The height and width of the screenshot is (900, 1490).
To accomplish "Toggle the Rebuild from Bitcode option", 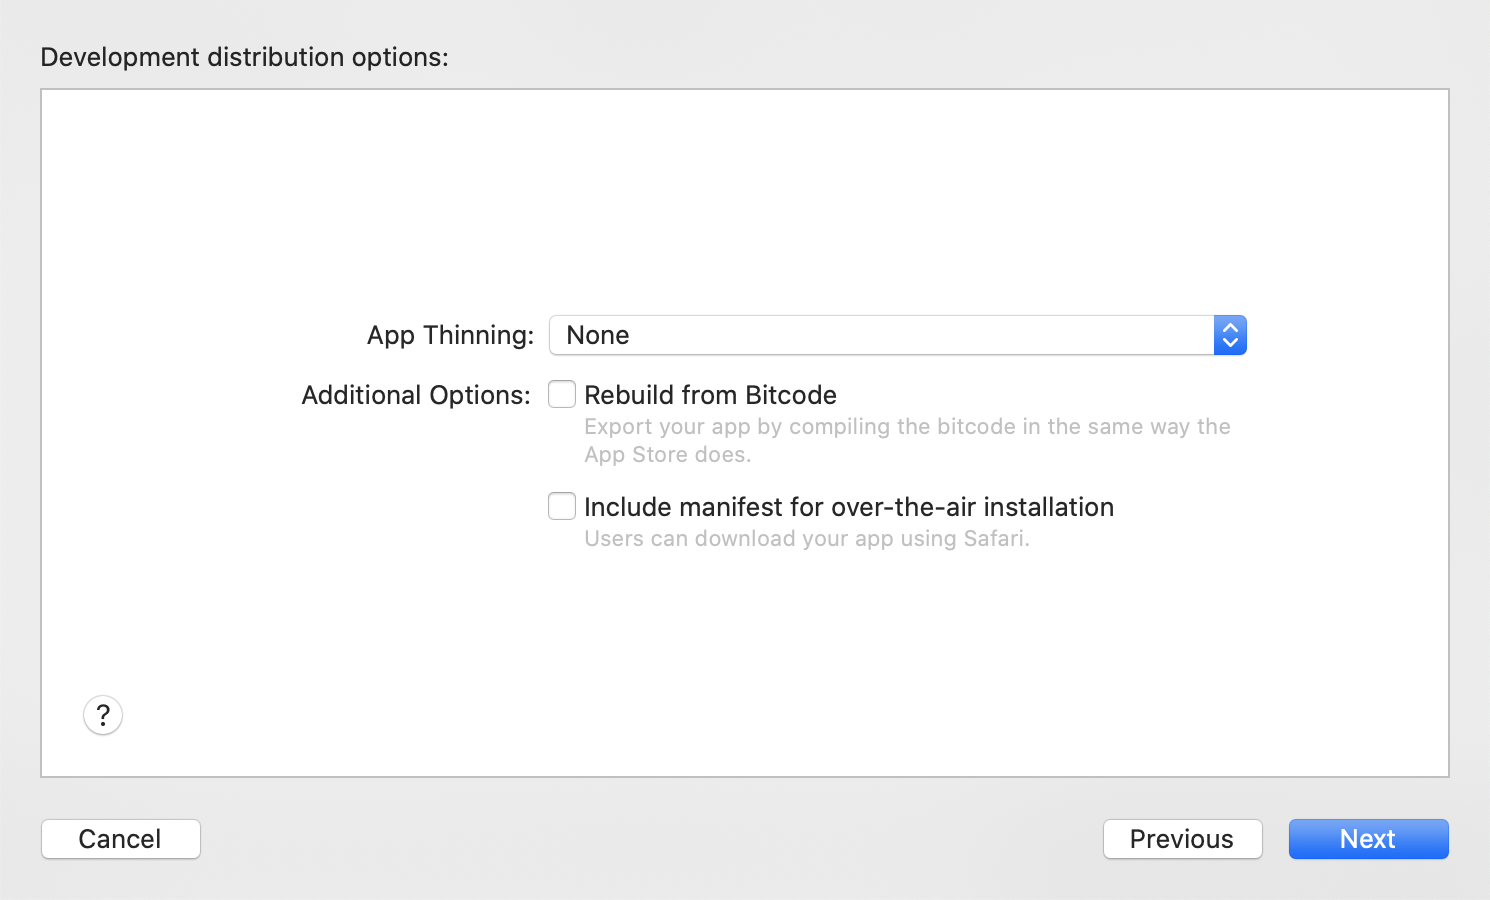I will tap(562, 394).
